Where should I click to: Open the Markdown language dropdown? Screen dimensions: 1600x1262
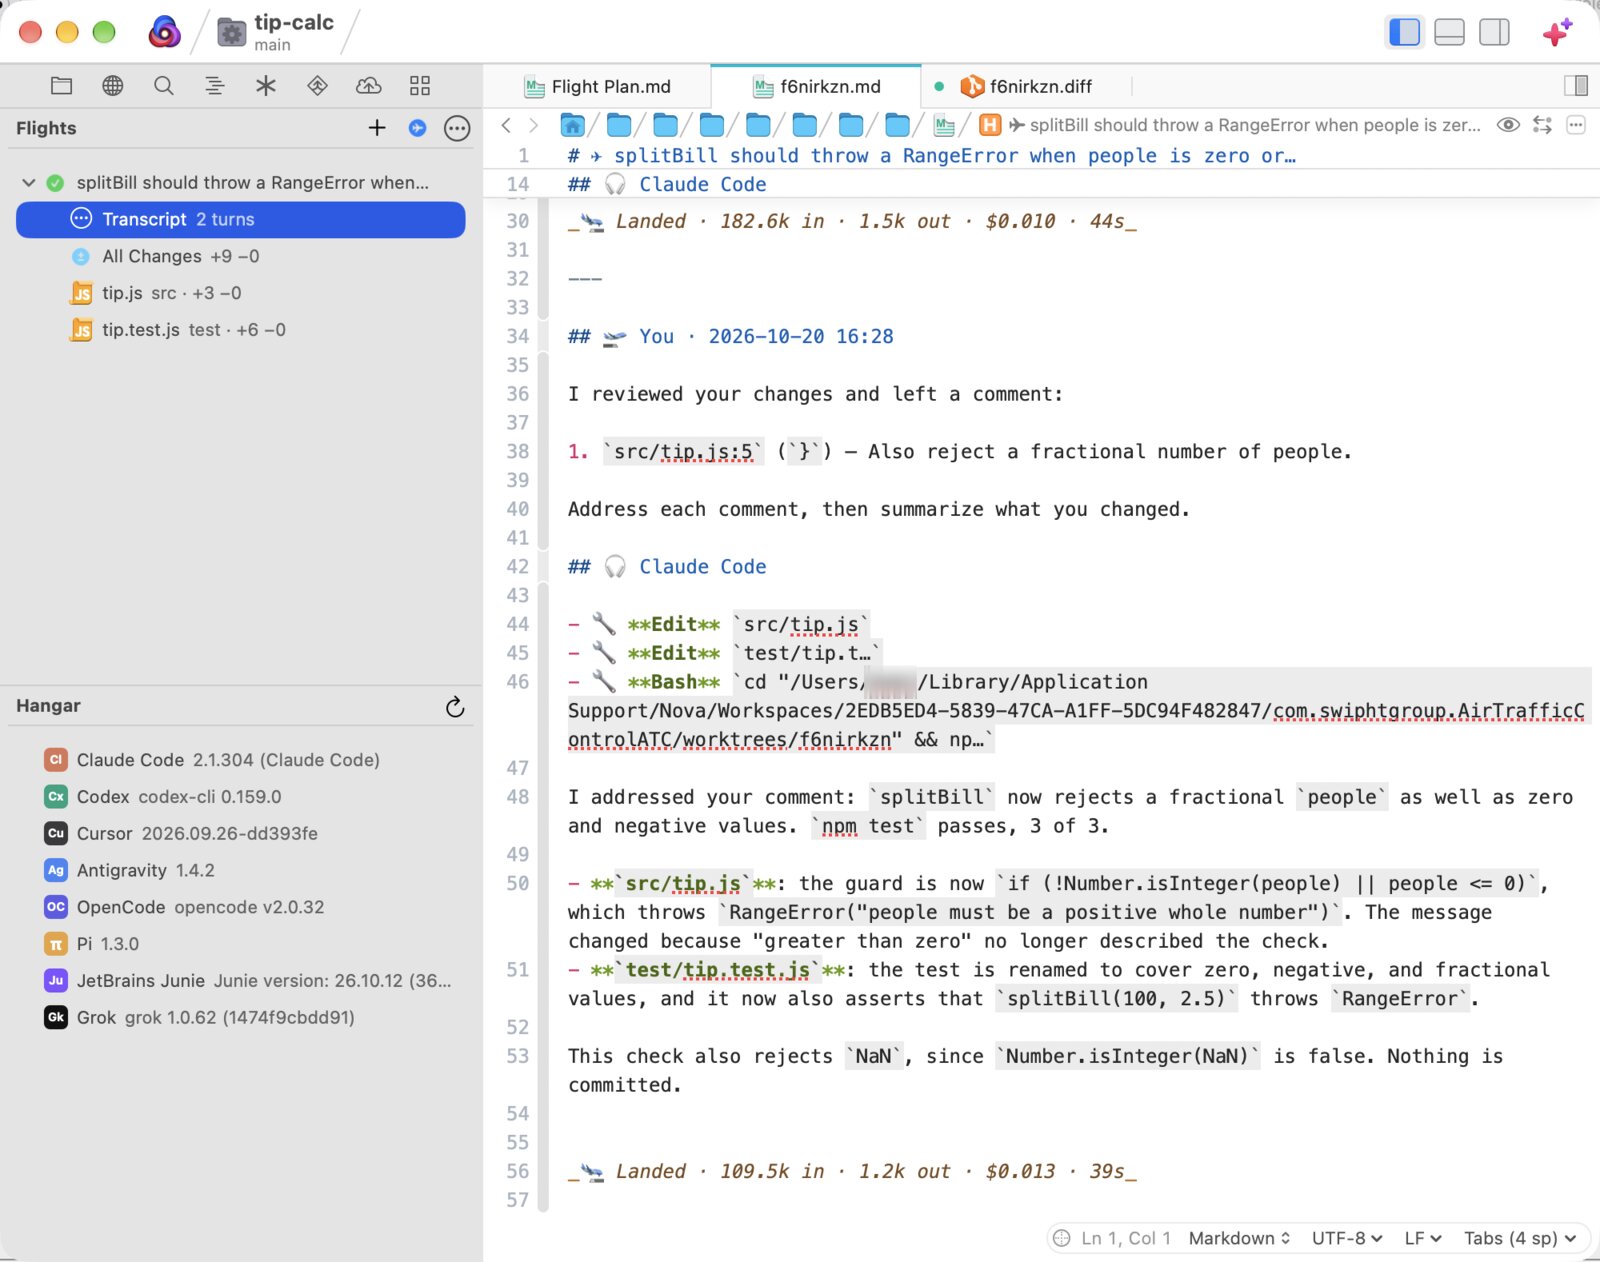click(1239, 1238)
